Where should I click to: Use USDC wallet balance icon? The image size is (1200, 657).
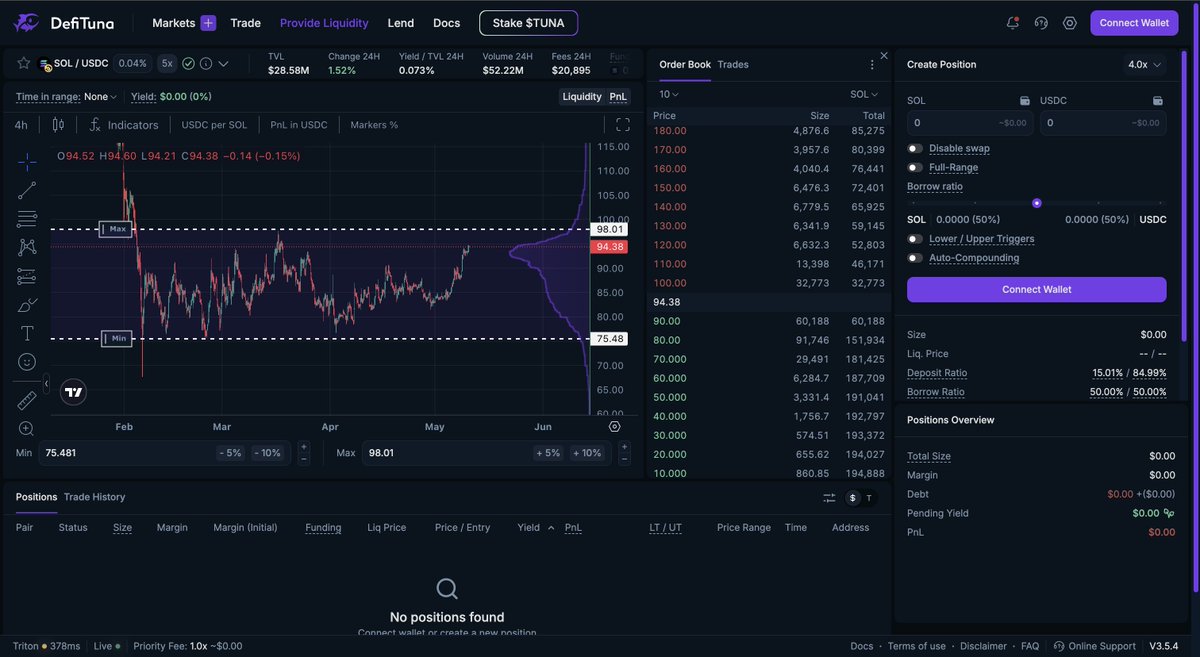pos(1158,101)
